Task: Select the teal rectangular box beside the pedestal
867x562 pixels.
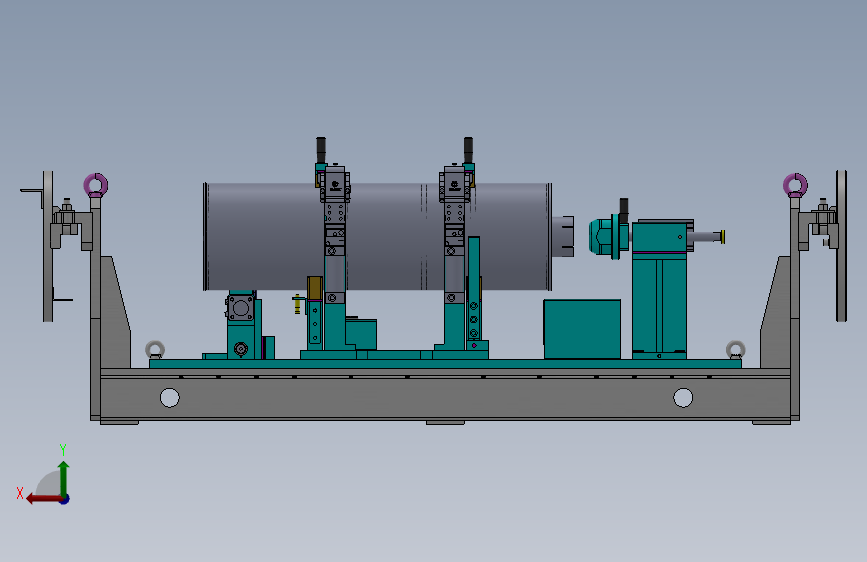Action: click(582, 329)
